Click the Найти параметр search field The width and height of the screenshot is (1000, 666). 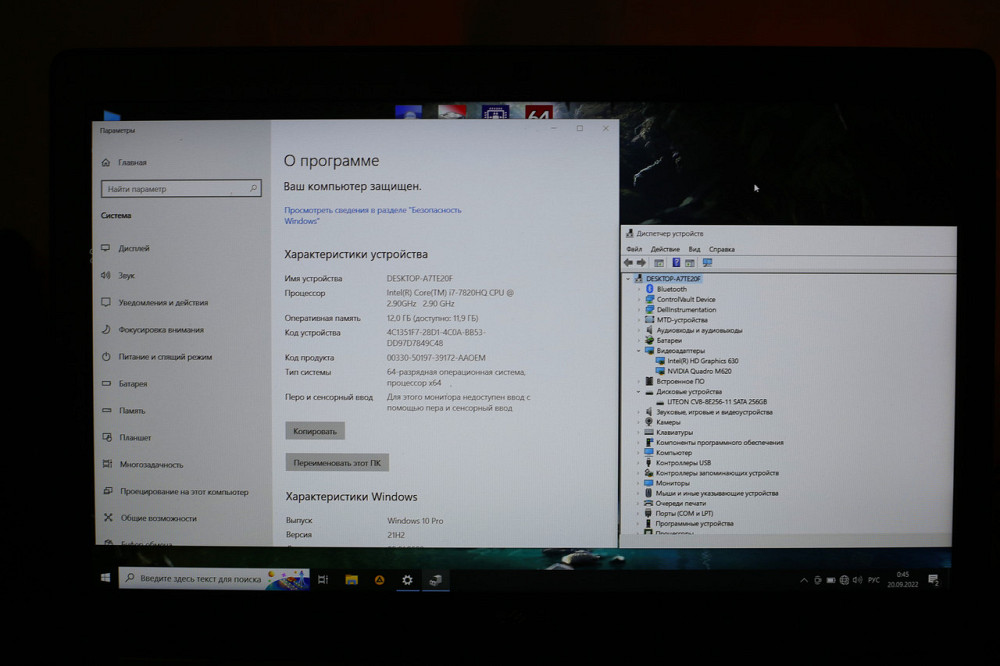pos(180,188)
